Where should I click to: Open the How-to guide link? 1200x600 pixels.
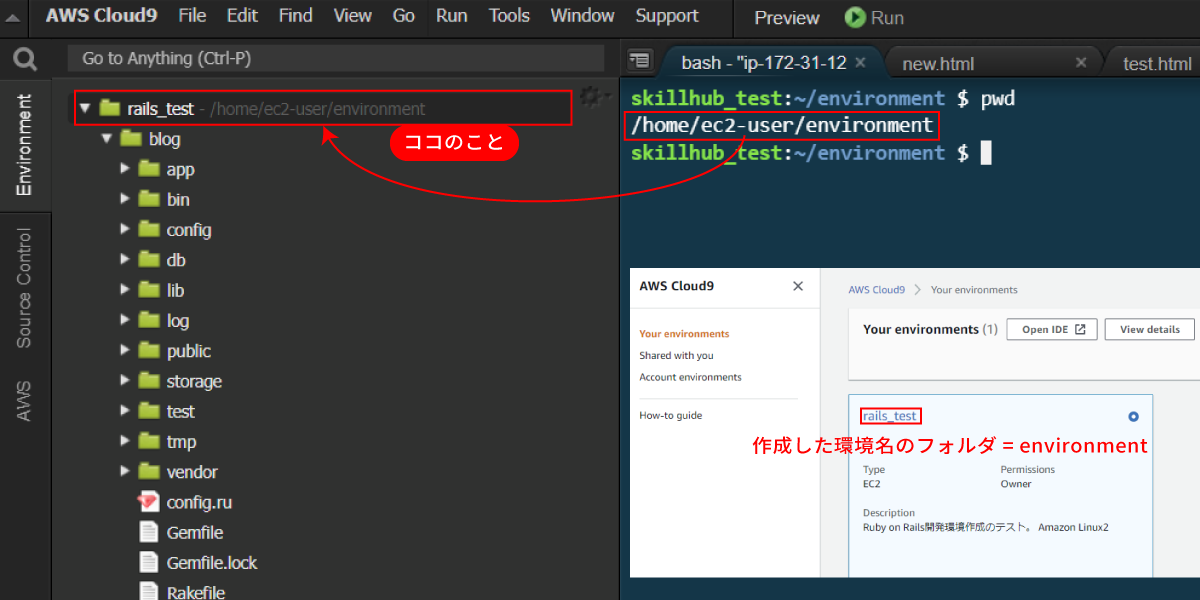click(671, 415)
